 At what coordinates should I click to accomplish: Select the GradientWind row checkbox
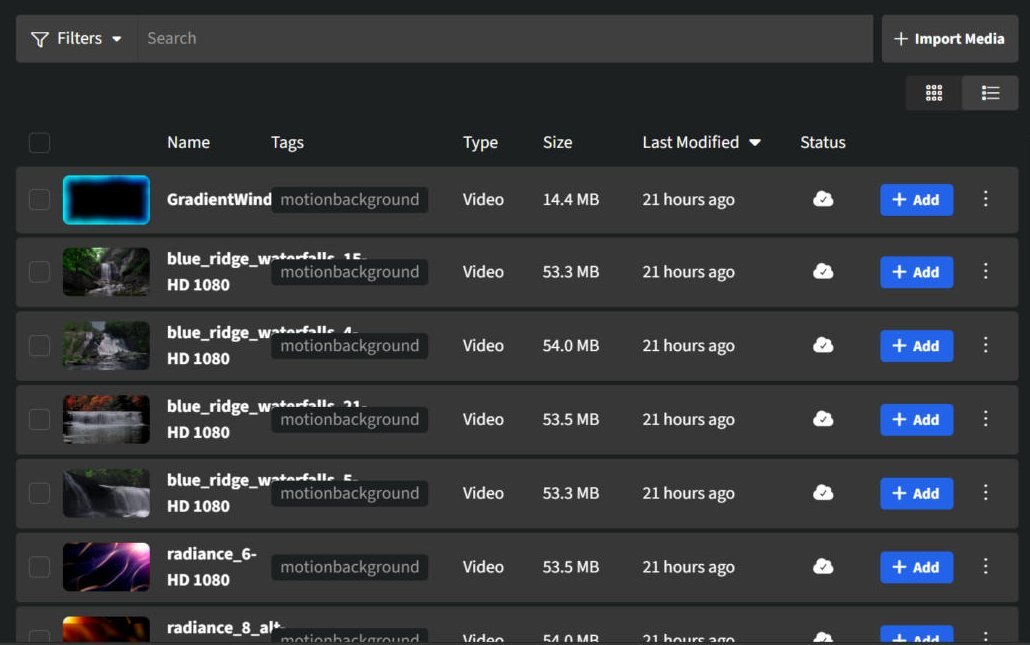39,200
